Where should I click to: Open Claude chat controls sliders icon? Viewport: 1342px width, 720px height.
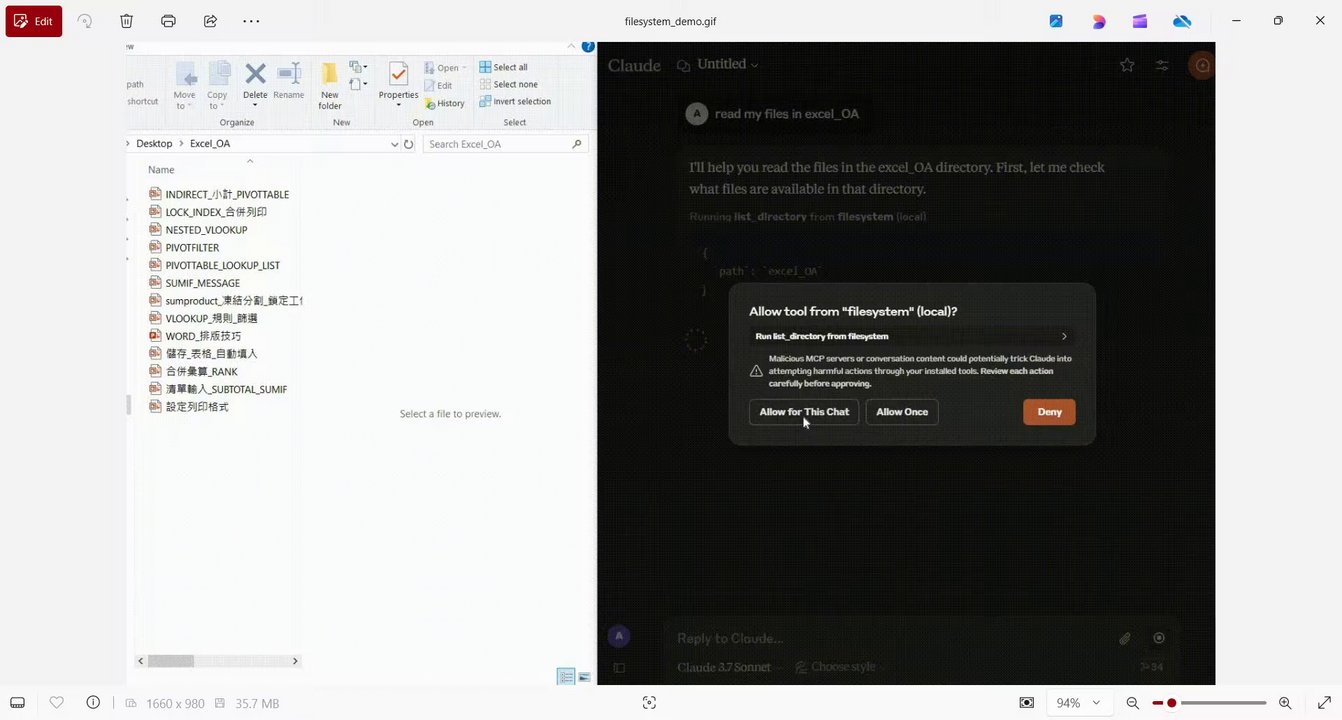(1162, 65)
